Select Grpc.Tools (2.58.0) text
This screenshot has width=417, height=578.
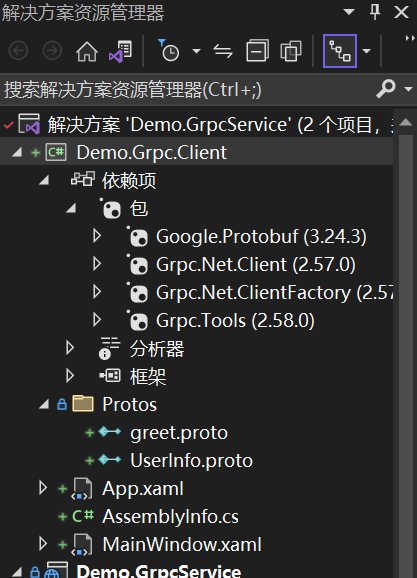(x=235, y=321)
